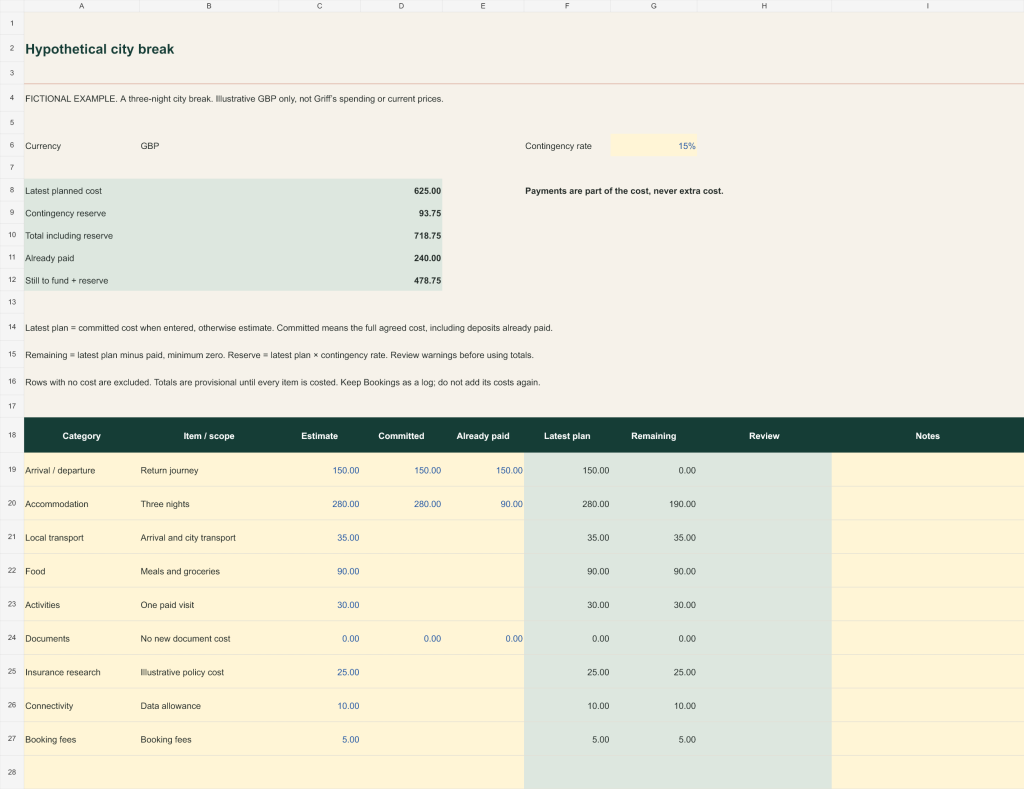This screenshot has width=1024, height=789.
Task: Select Local transport estimate 35.00
Action: point(319,538)
